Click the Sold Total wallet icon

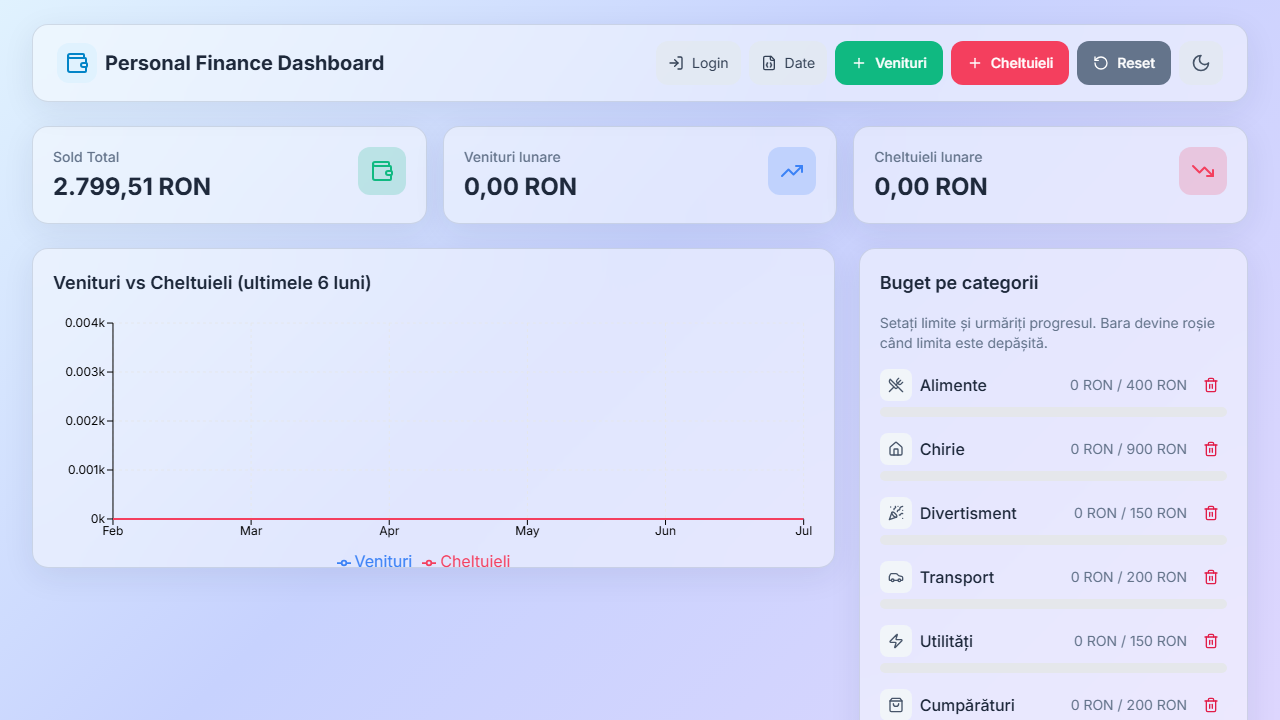(382, 171)
